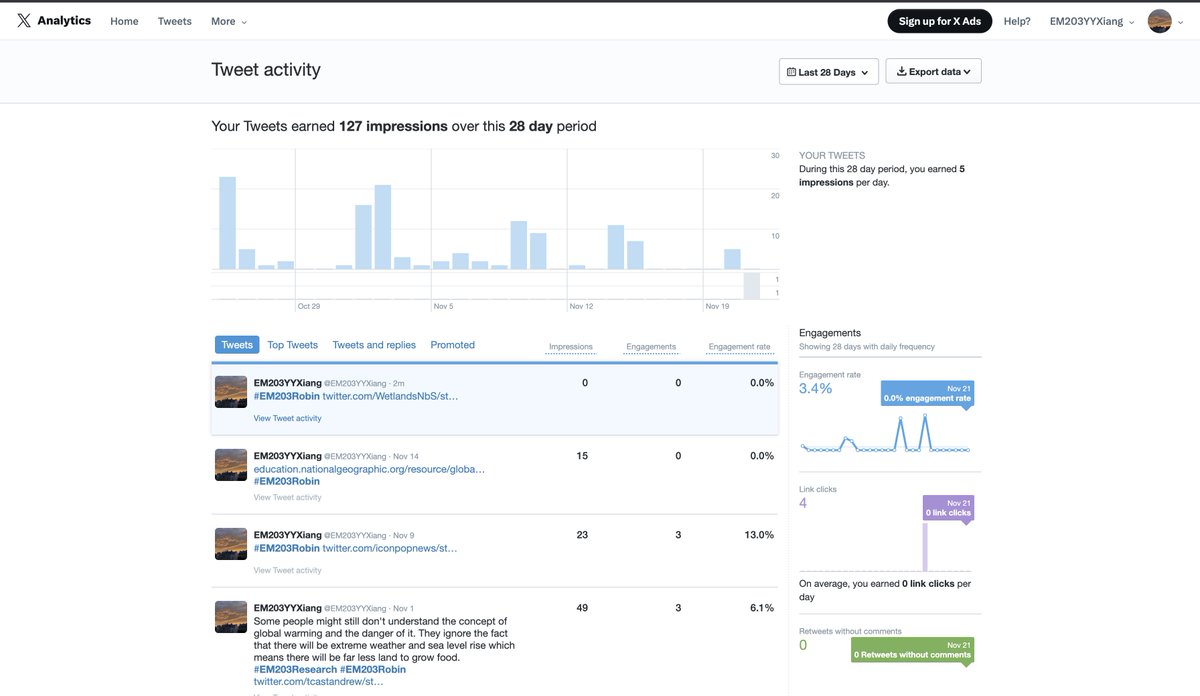Click the engagement rate line chart
Image resolution: width=1200 pixels, height=696 pixels.
click(x=885, y=432)
